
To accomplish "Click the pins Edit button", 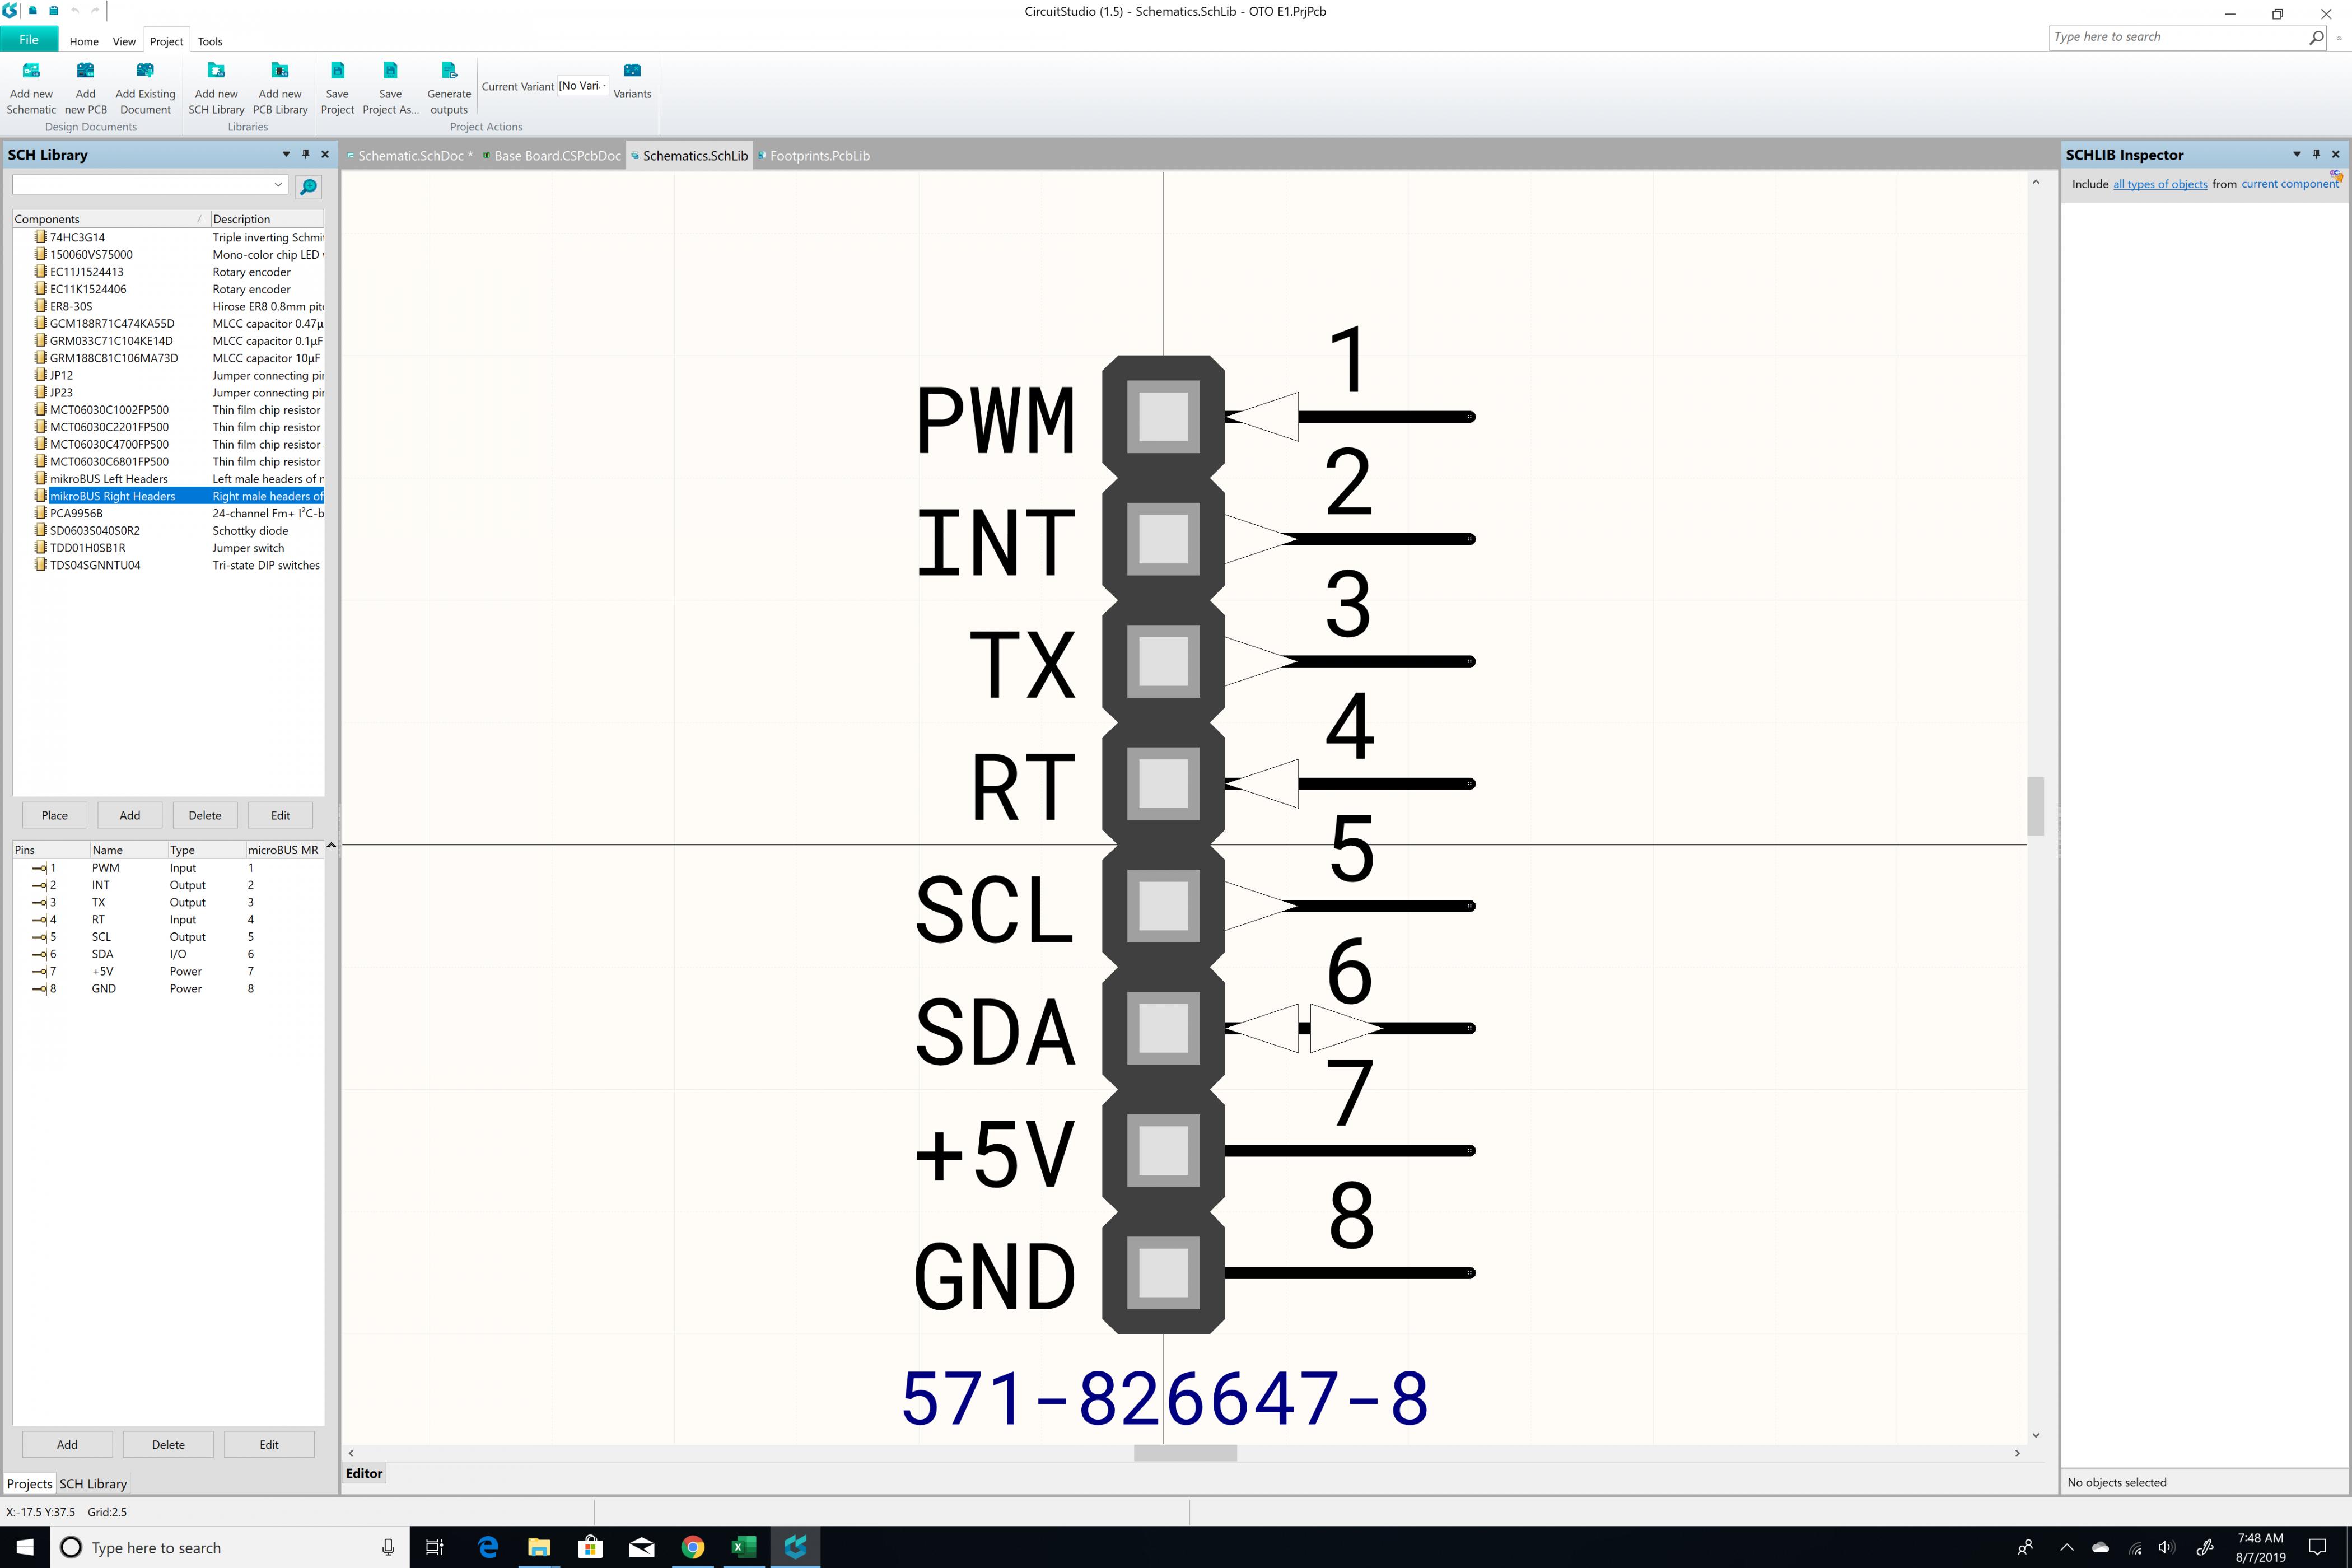I will click(269, 1444).
